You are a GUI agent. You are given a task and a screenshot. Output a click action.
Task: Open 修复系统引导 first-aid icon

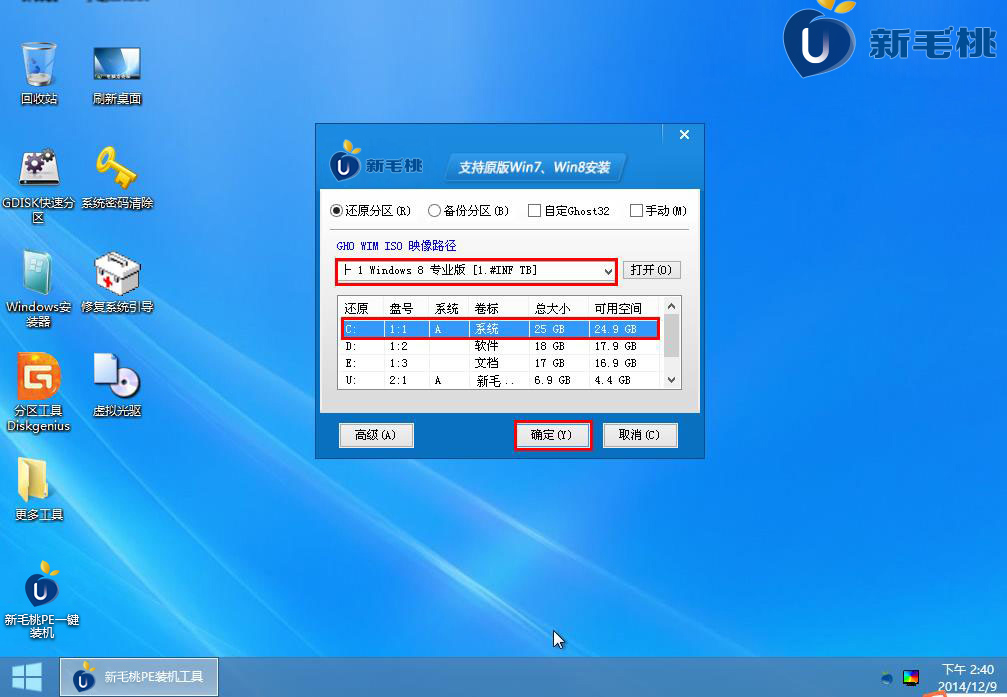coord(117,282)
